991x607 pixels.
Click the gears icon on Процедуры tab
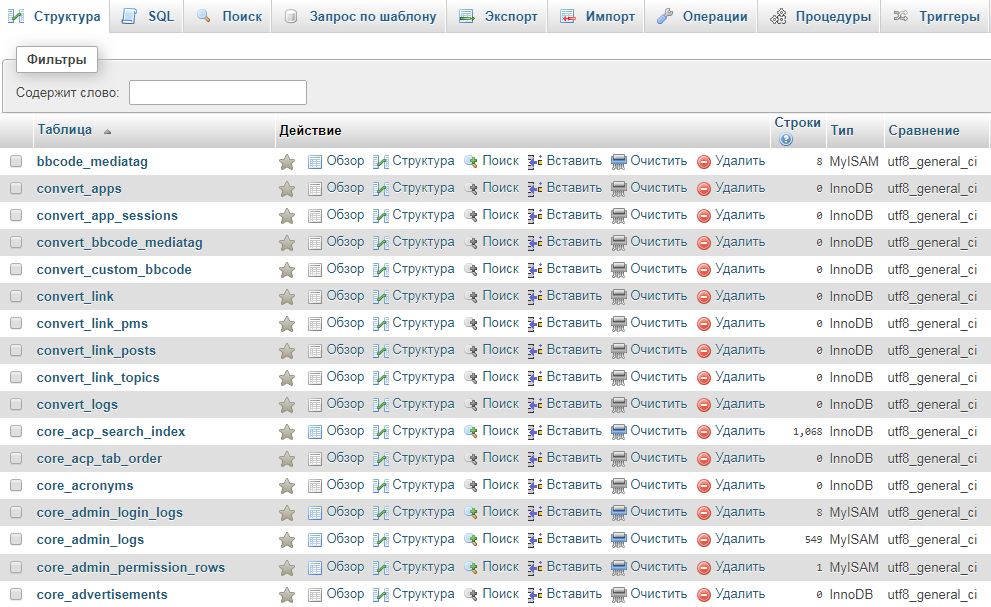click(x=778, y=16)
